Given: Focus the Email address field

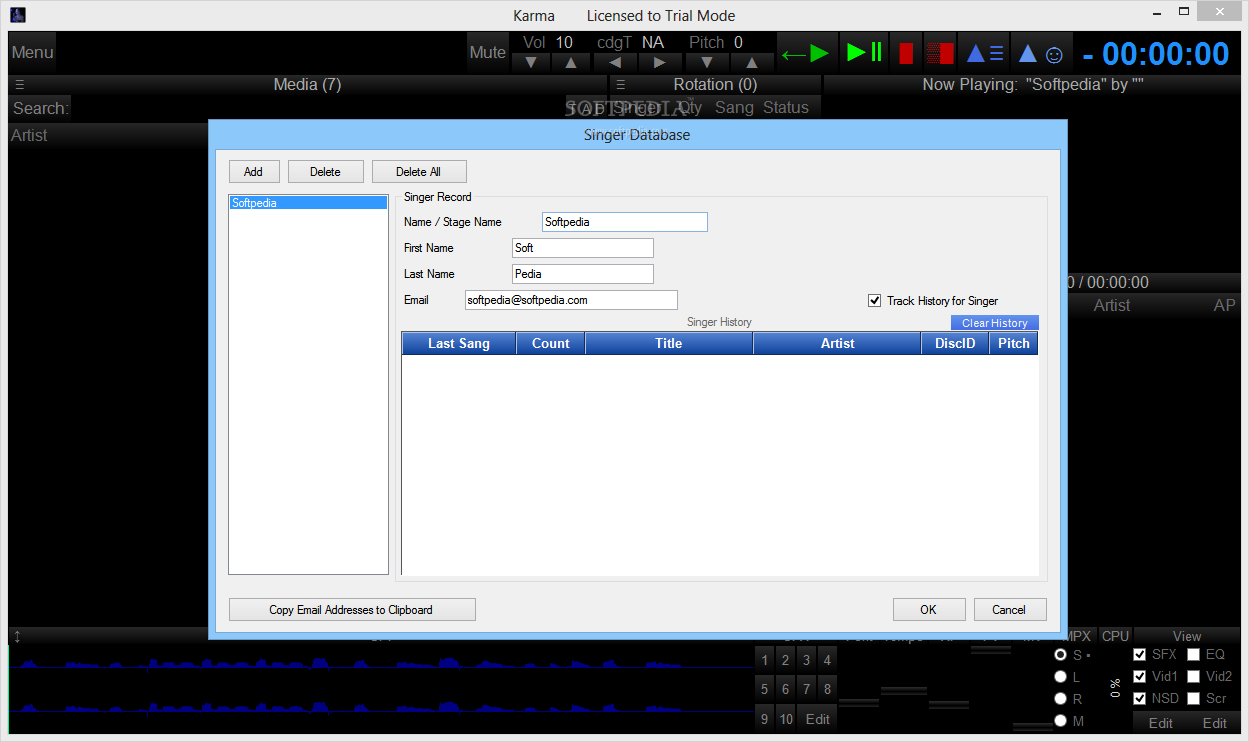Looking at the screenshot, I should (x=571, y=300).
